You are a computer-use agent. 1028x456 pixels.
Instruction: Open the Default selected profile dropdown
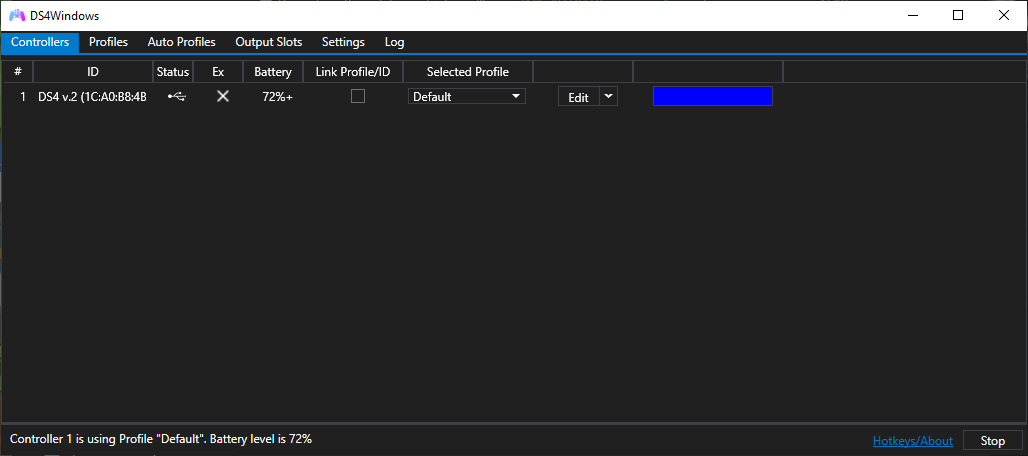467,96
